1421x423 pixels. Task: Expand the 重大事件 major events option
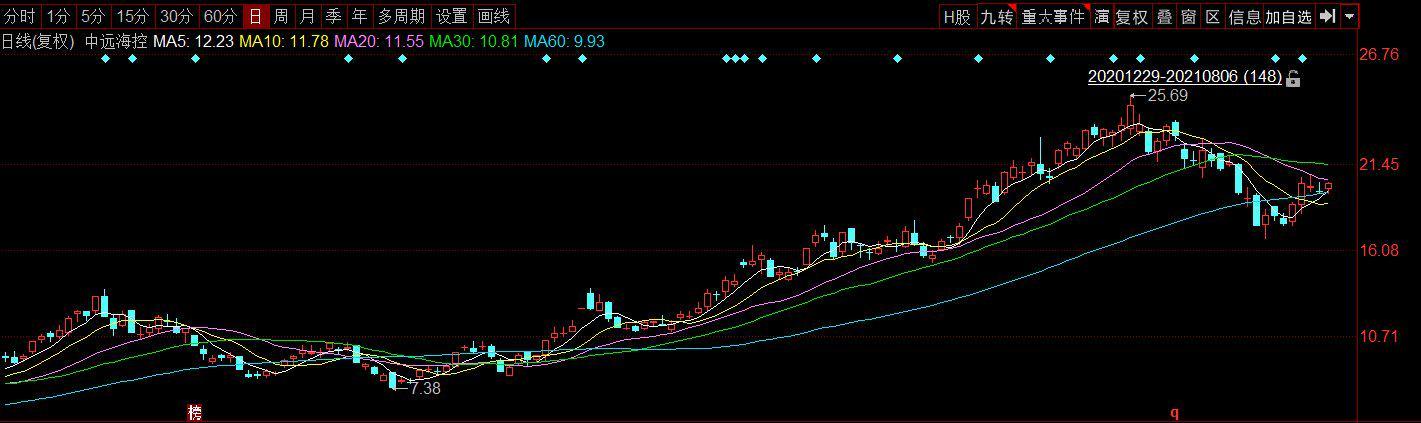tap(1053, 16)
